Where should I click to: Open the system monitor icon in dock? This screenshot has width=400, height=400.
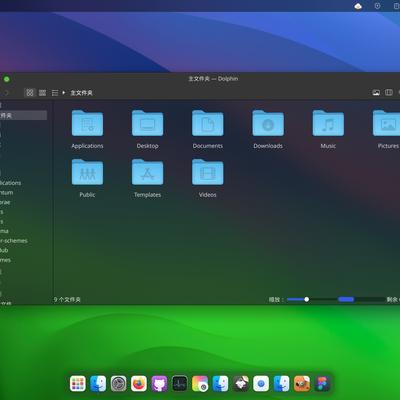pos(180,384)
